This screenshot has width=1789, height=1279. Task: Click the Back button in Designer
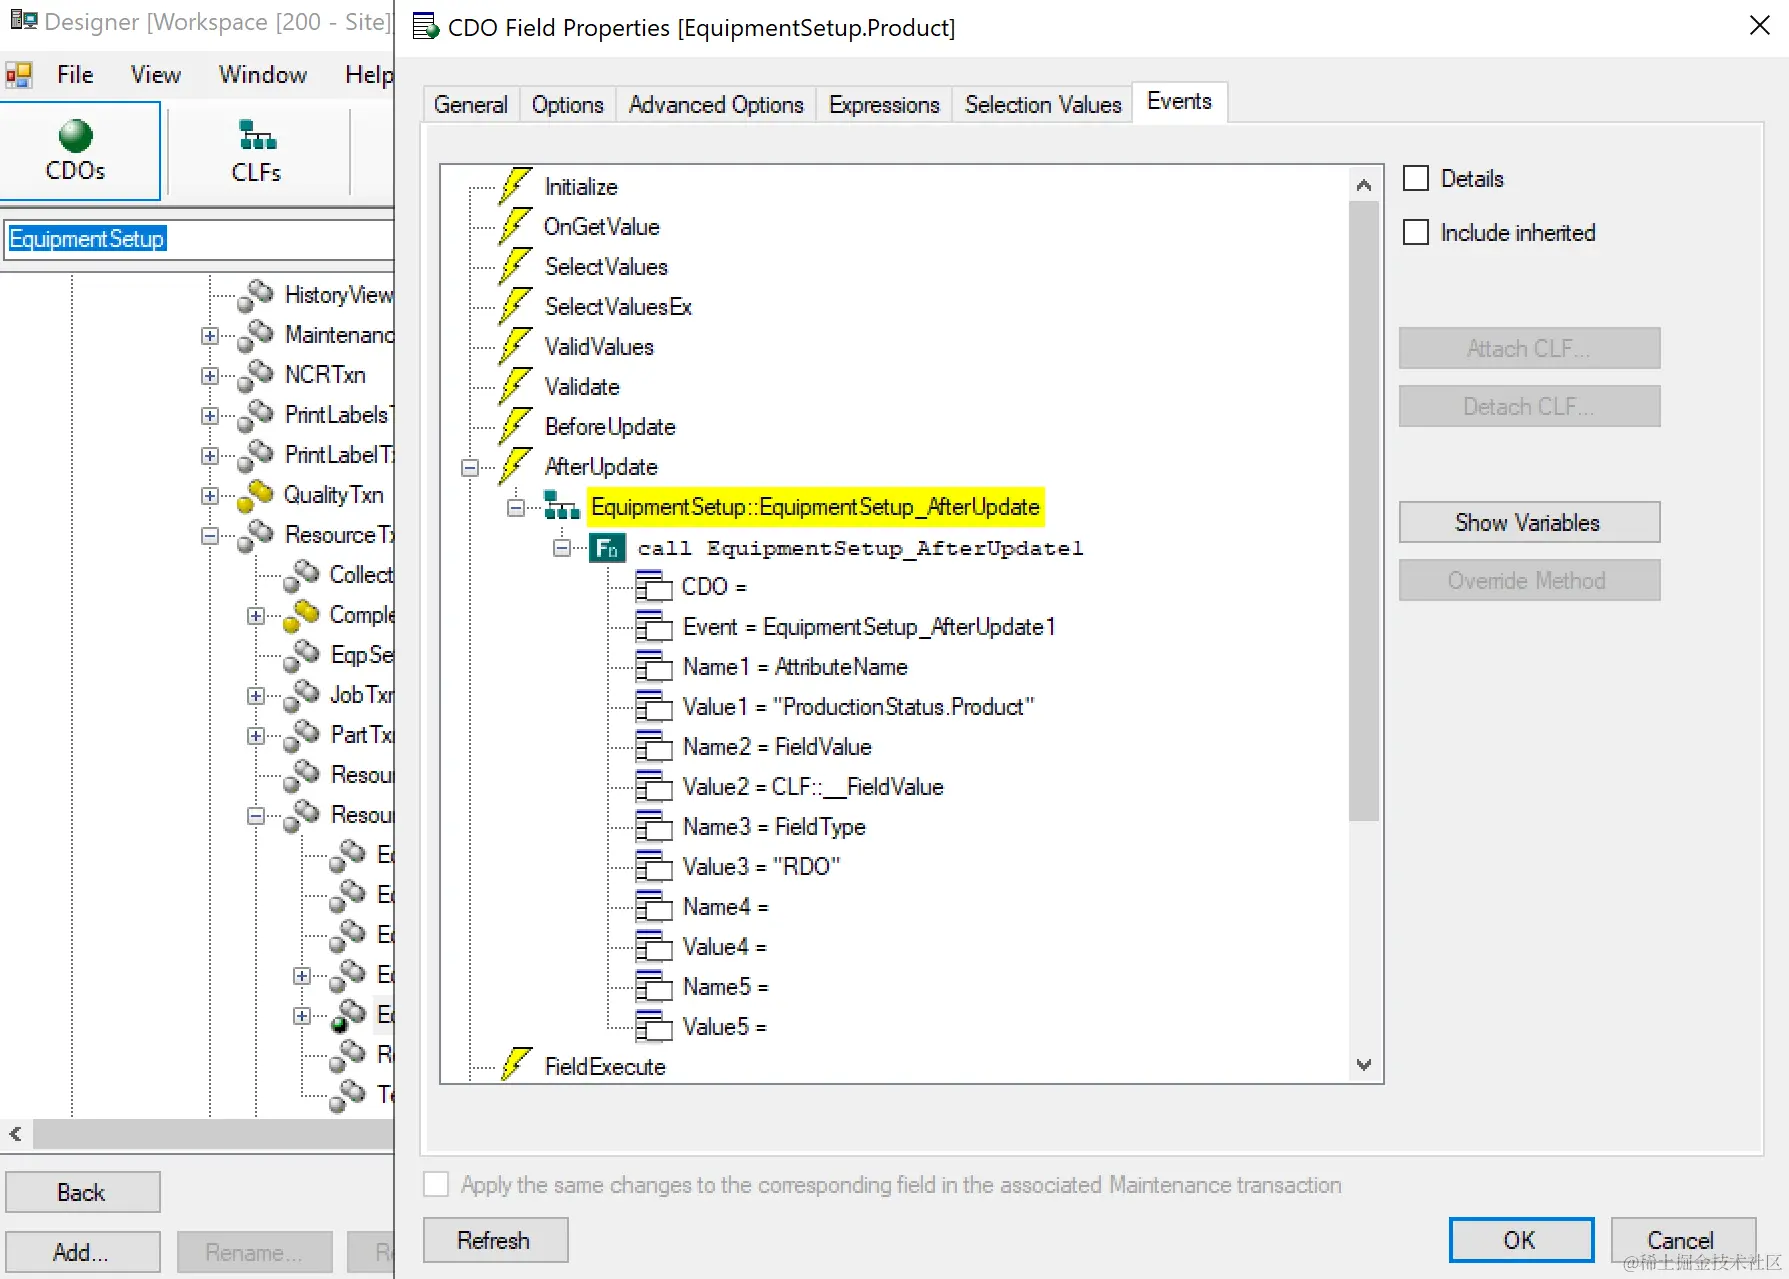[x=83, y=1192]
